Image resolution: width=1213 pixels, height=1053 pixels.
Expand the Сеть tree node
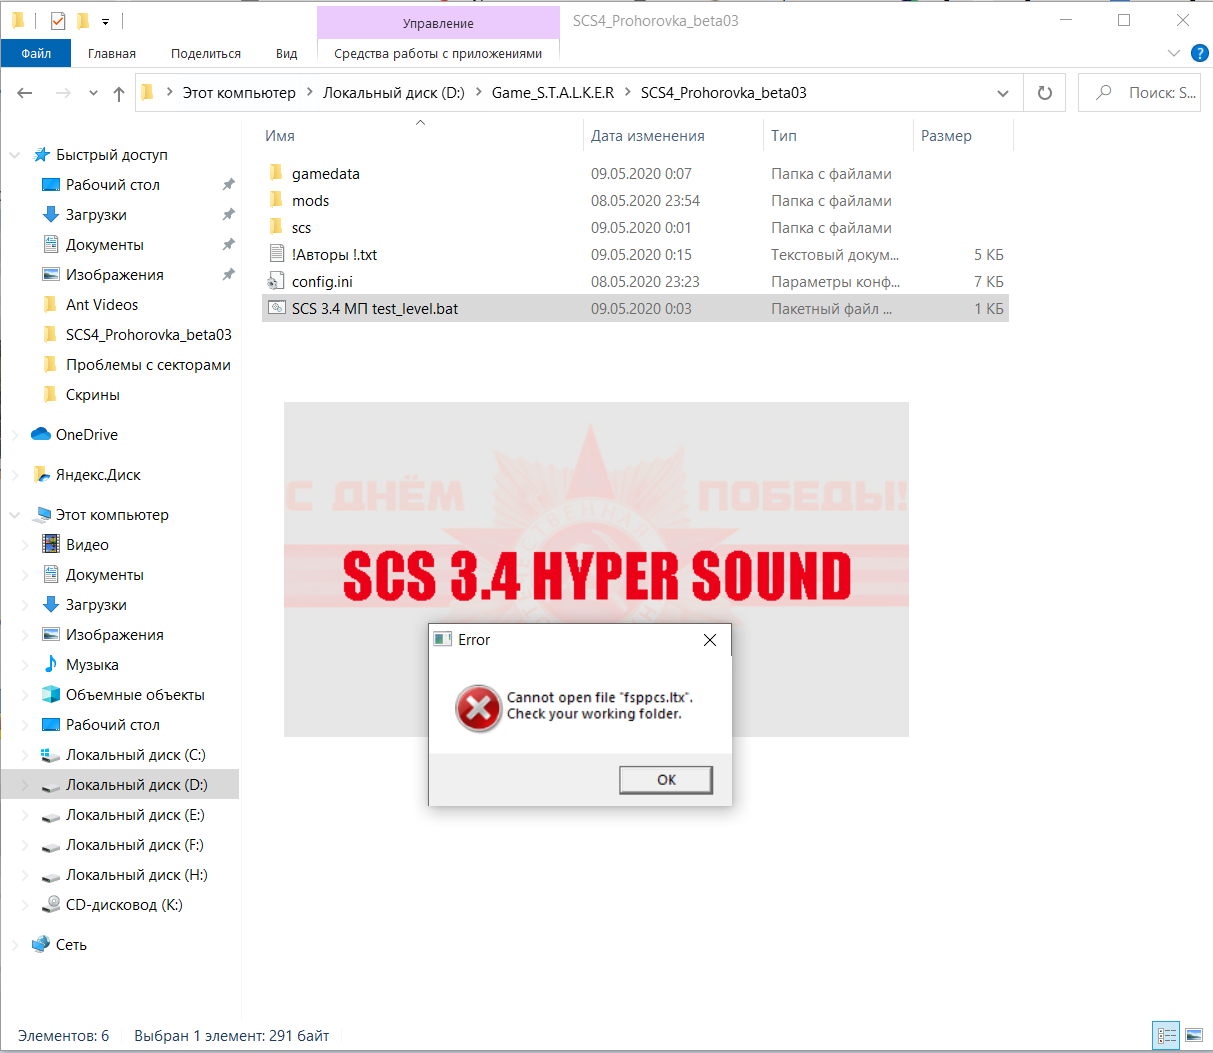pyautogui.click(x=15, y=945)
